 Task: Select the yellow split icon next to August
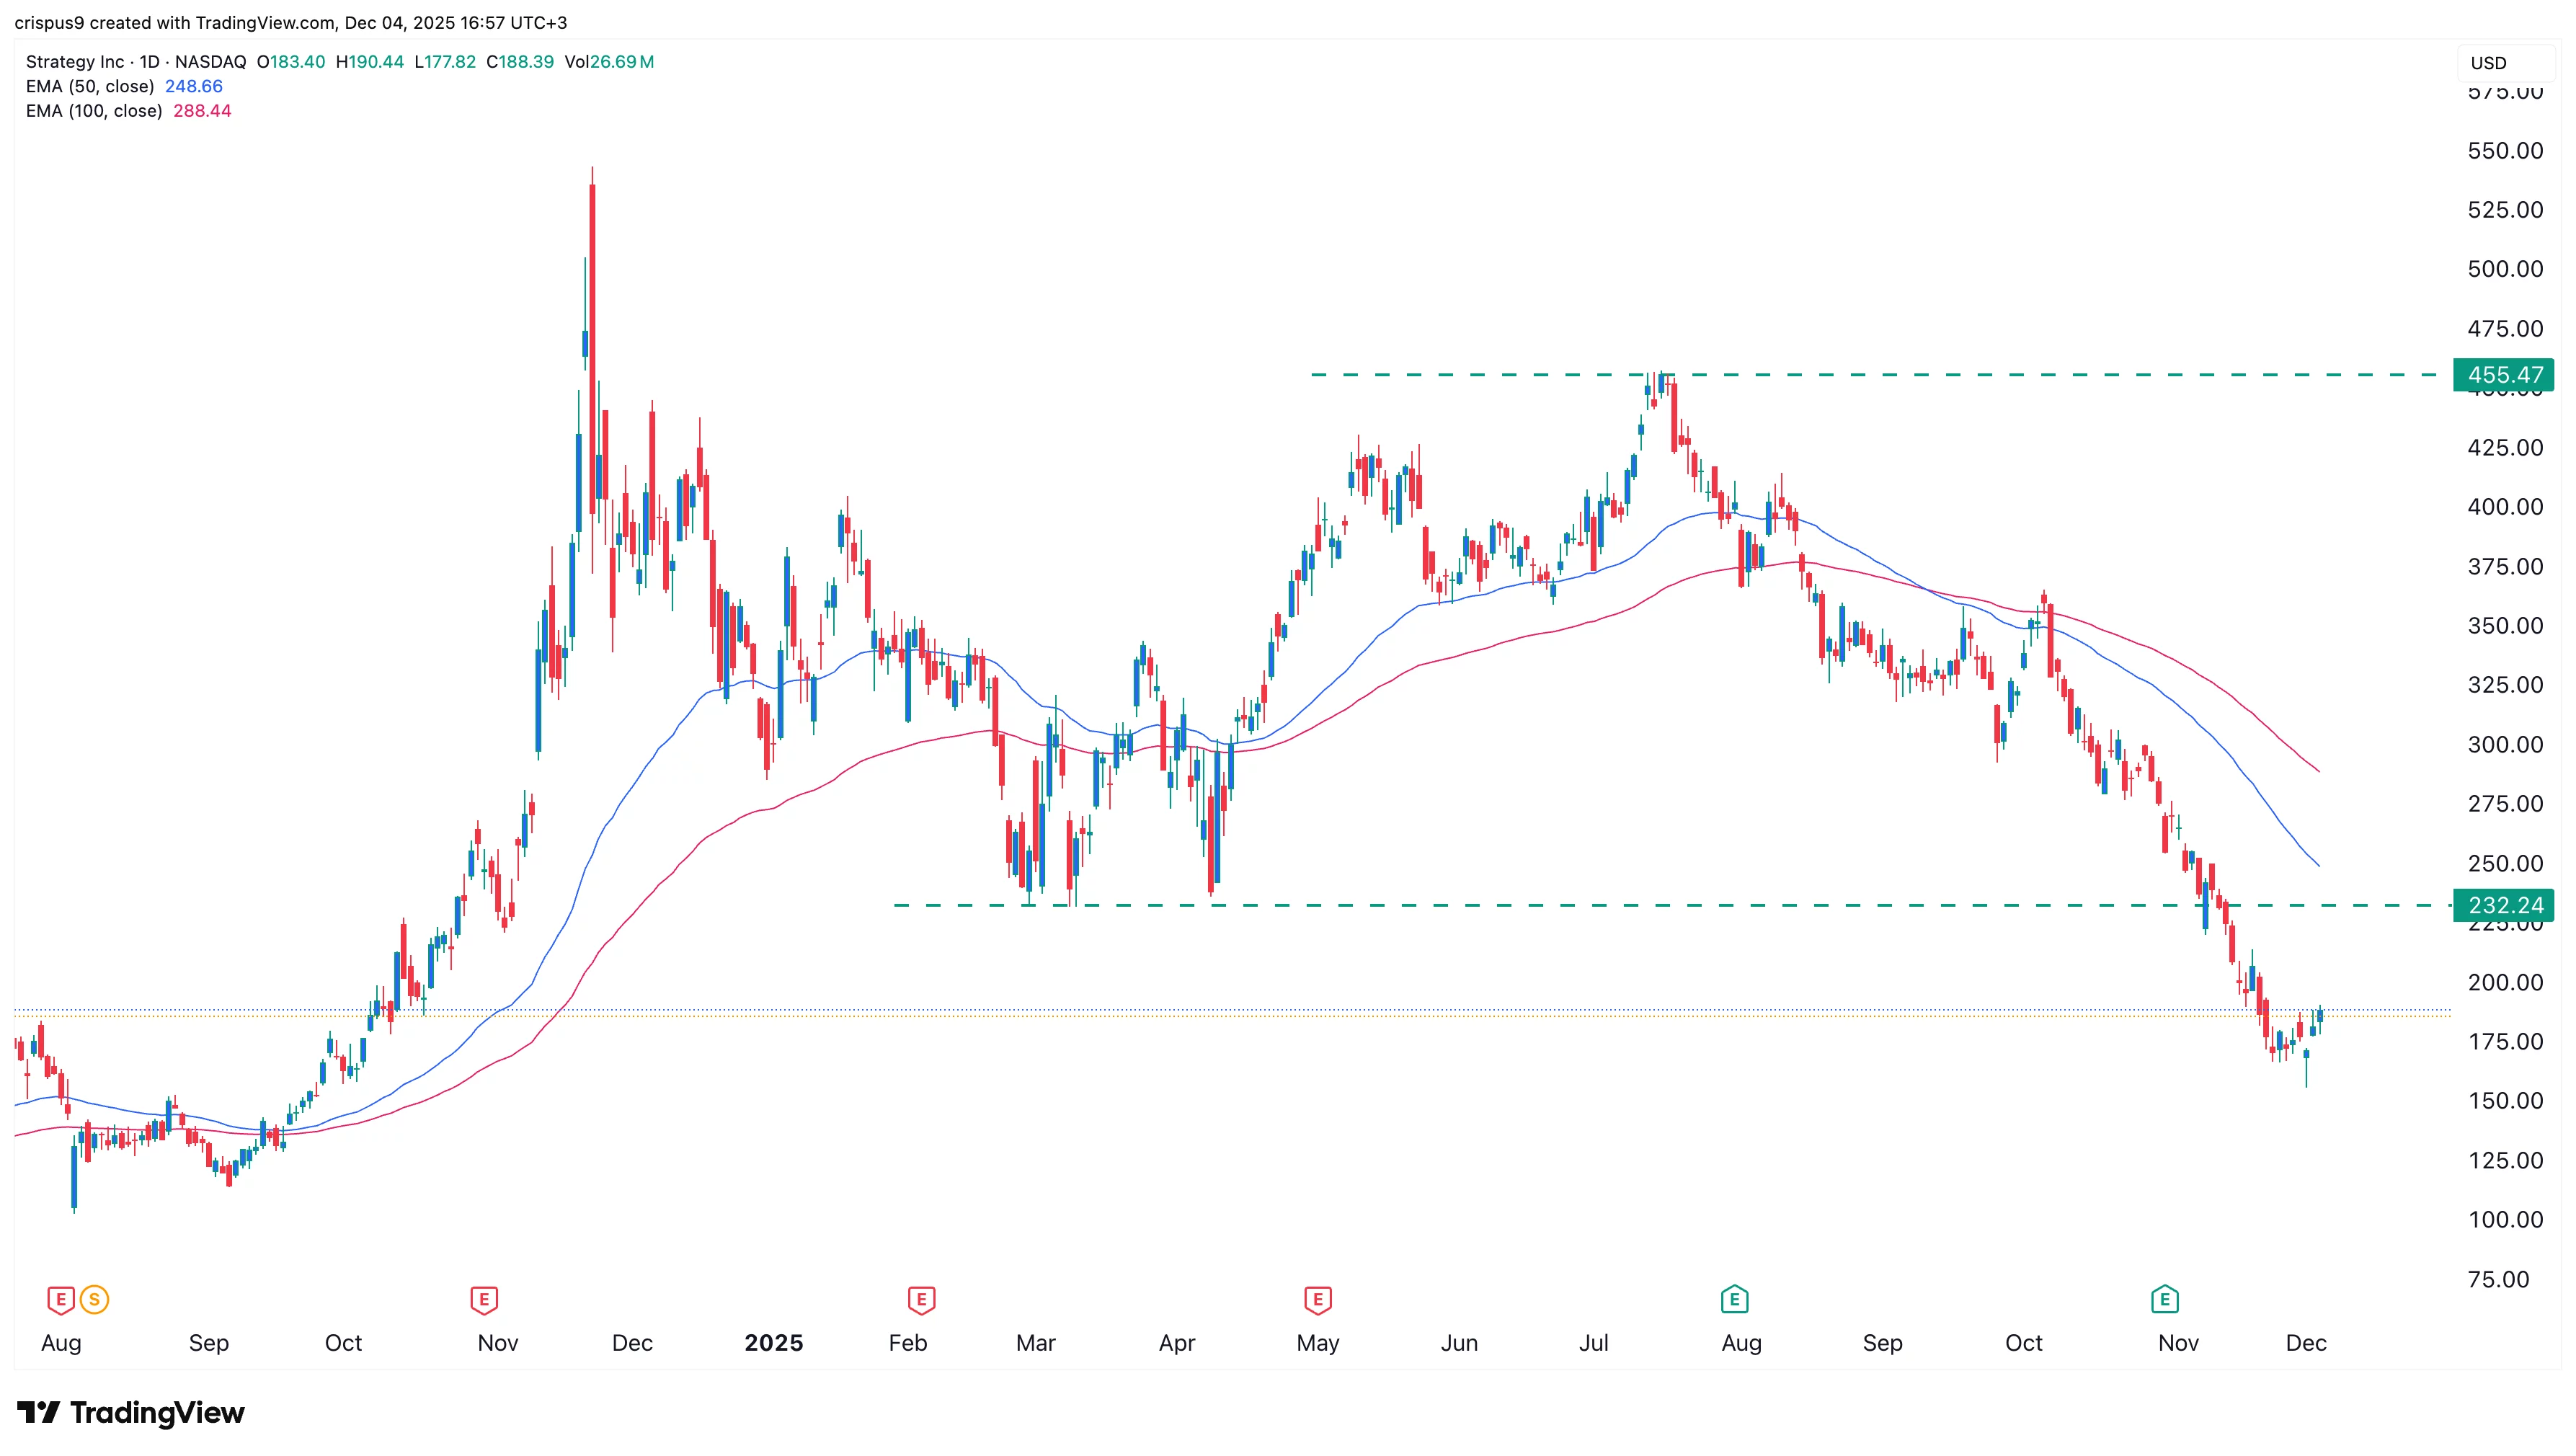(93, 1299)
